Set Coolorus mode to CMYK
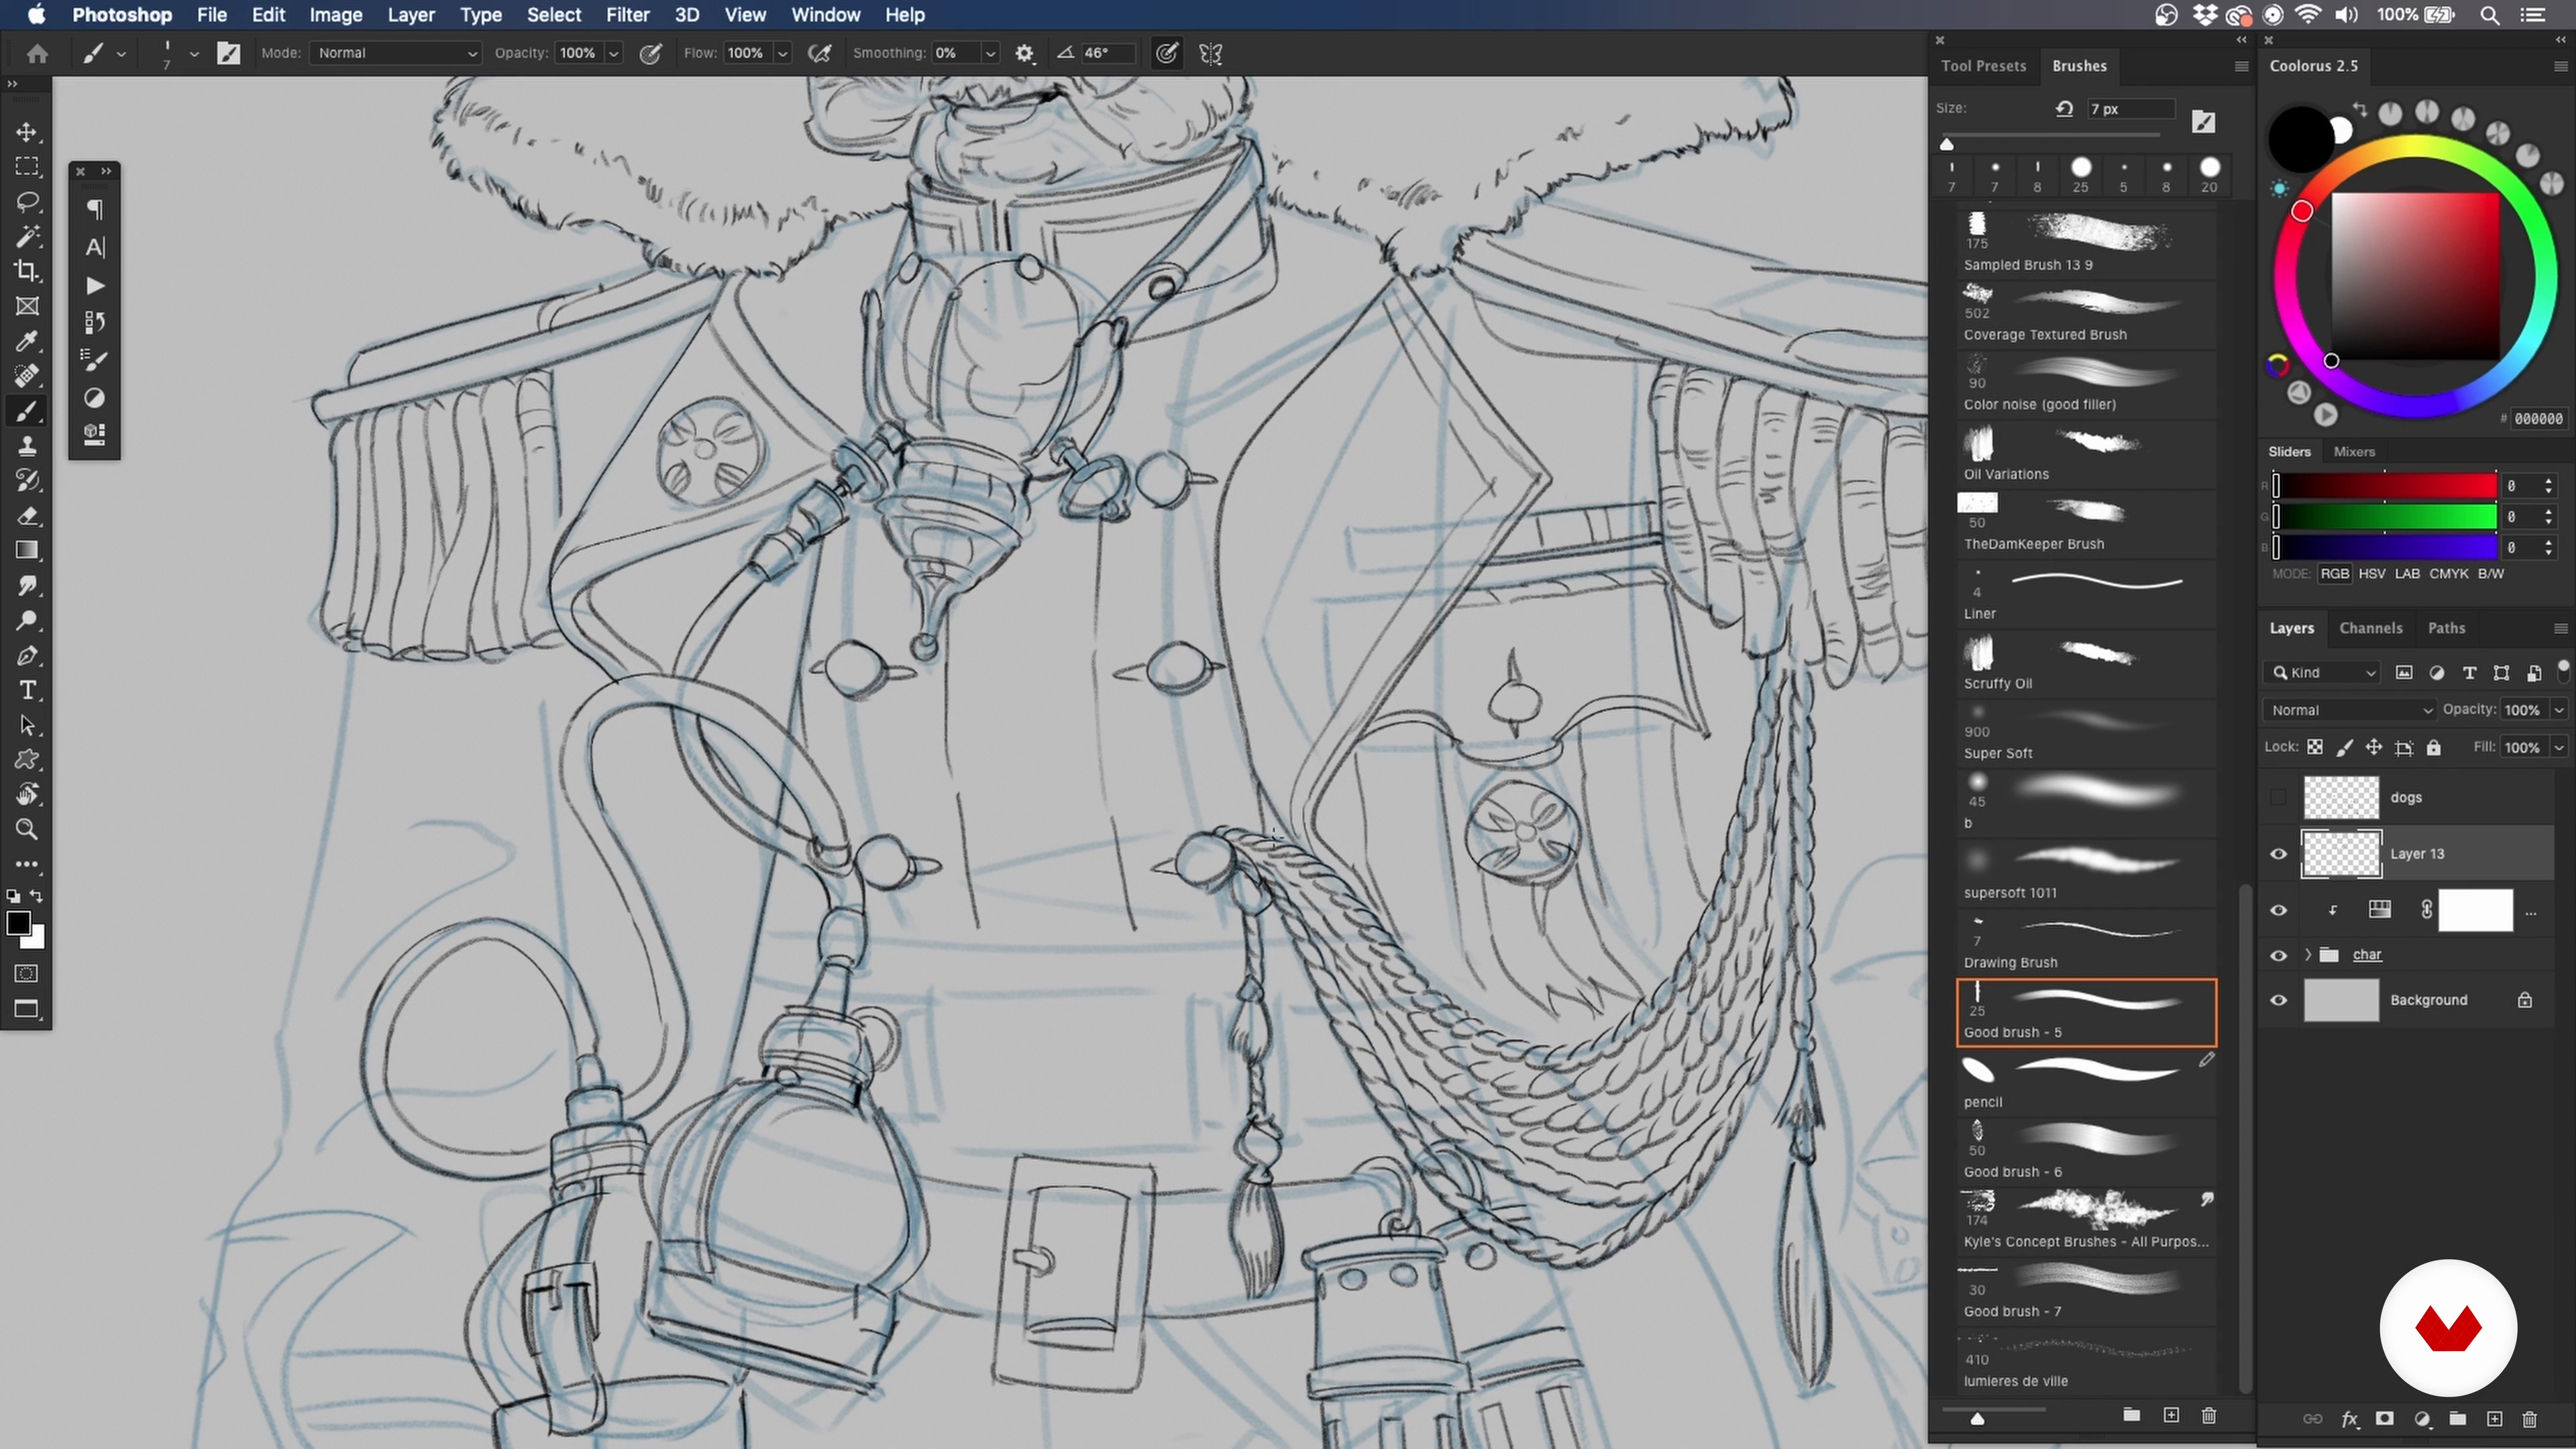The height and width of the screenshot is (1449, 2576). coord(2449,574)
